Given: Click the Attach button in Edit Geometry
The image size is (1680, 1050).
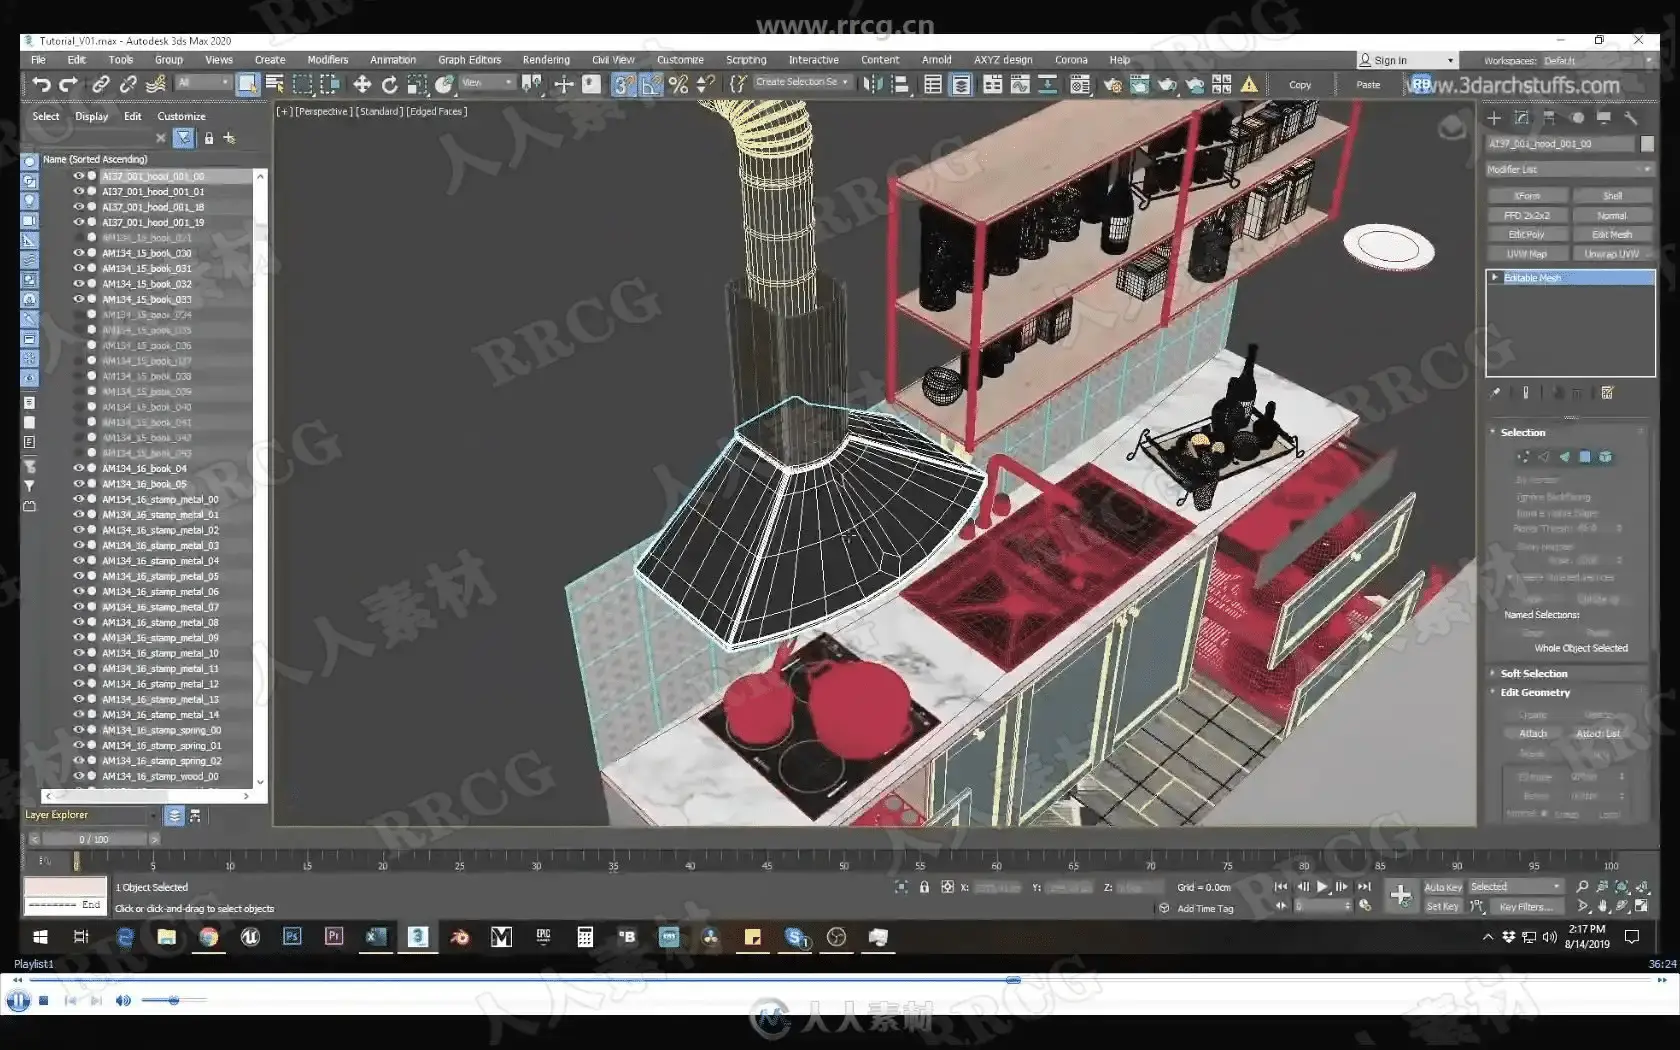Looking at the screenshot, I should 1532,733.
